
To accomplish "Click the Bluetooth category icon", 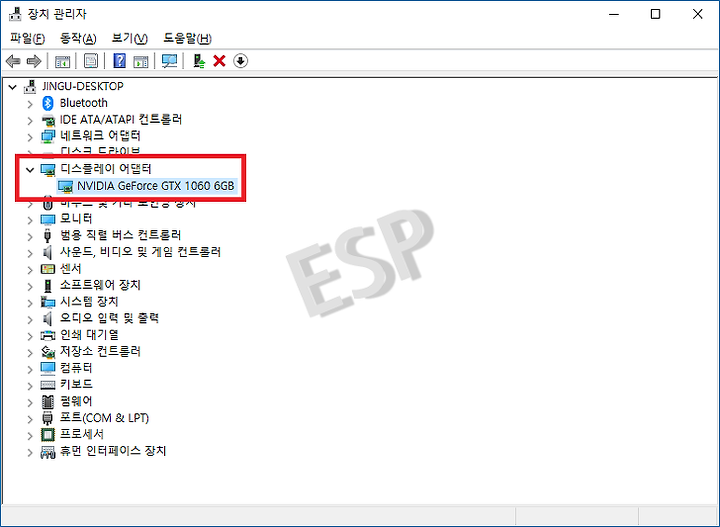I will [x=48, y=103].
